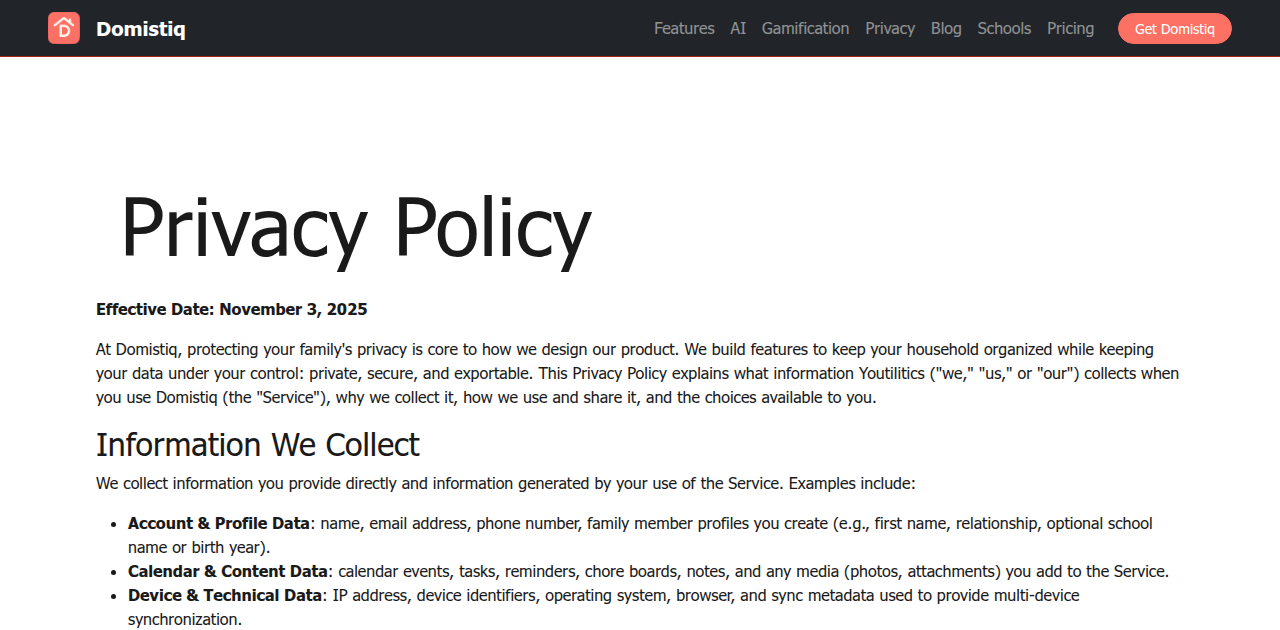This screenshot has width=1280, height=630.
Task: Open the AI navigation link
Action: 738,28
